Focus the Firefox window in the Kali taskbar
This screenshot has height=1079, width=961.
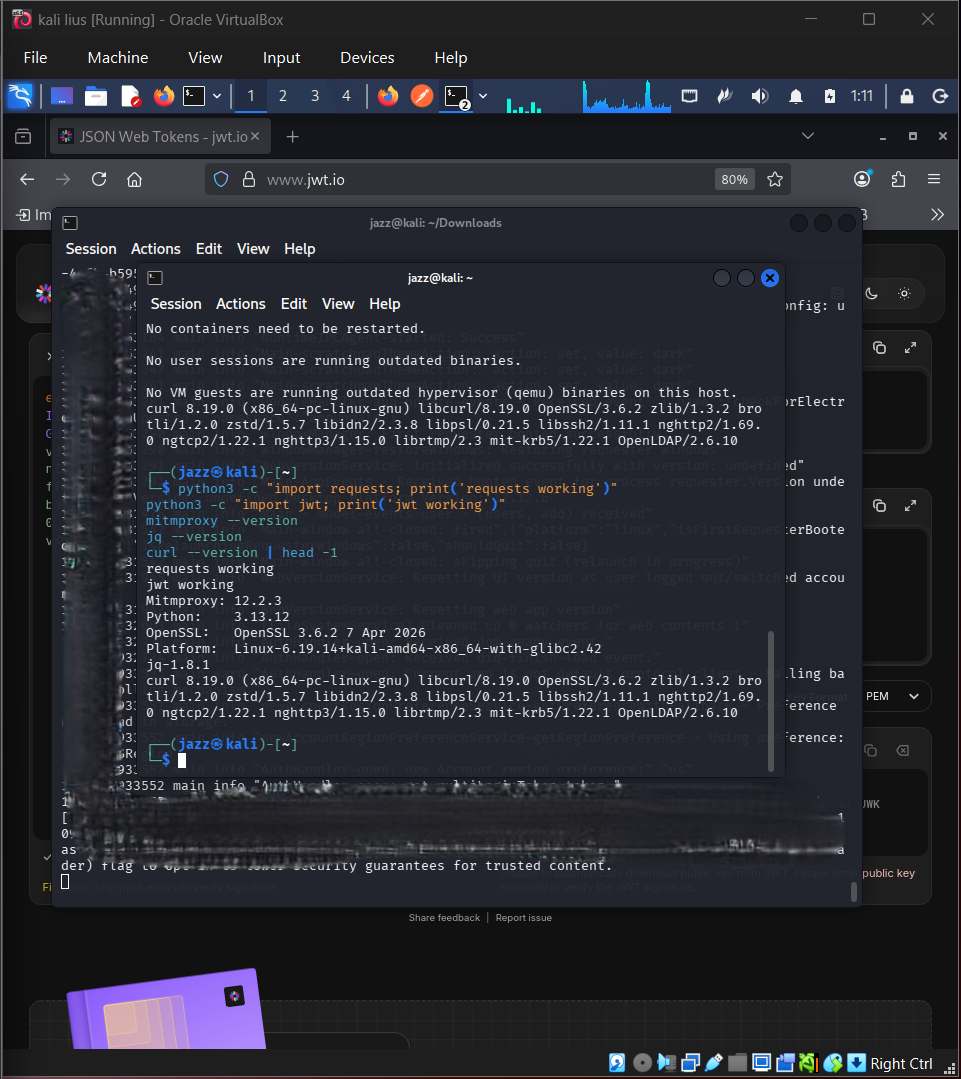[x=388, y=96]
